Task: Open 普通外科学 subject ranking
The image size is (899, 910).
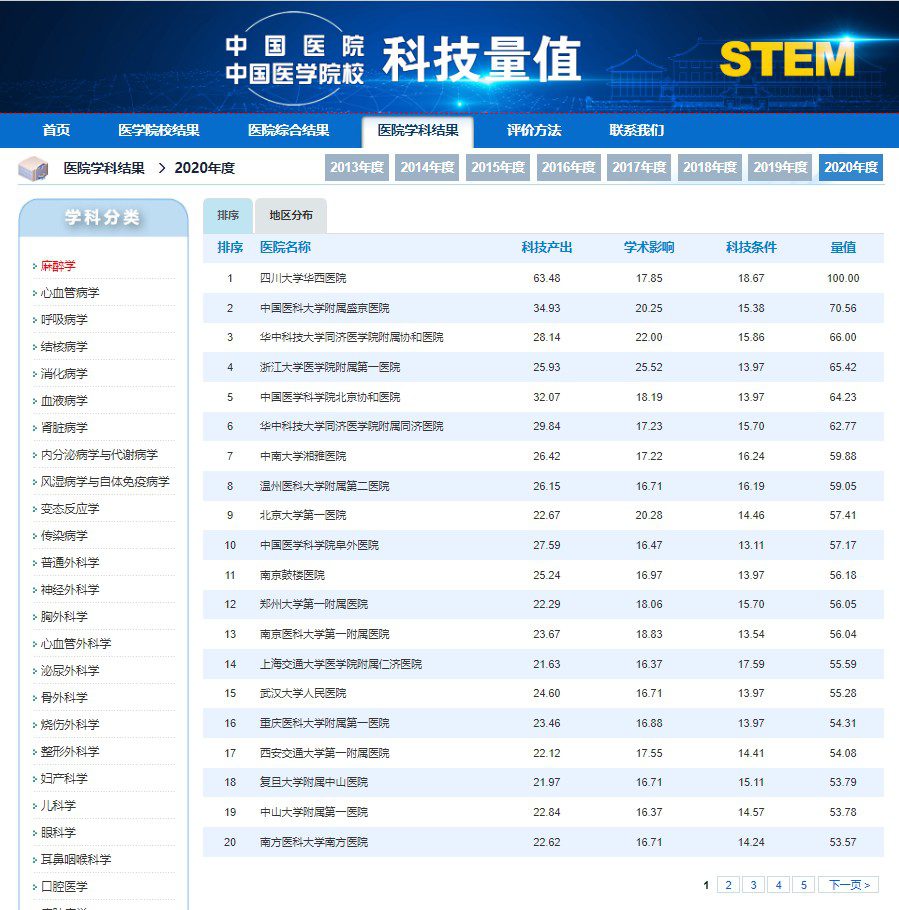Action: [70, 562]
